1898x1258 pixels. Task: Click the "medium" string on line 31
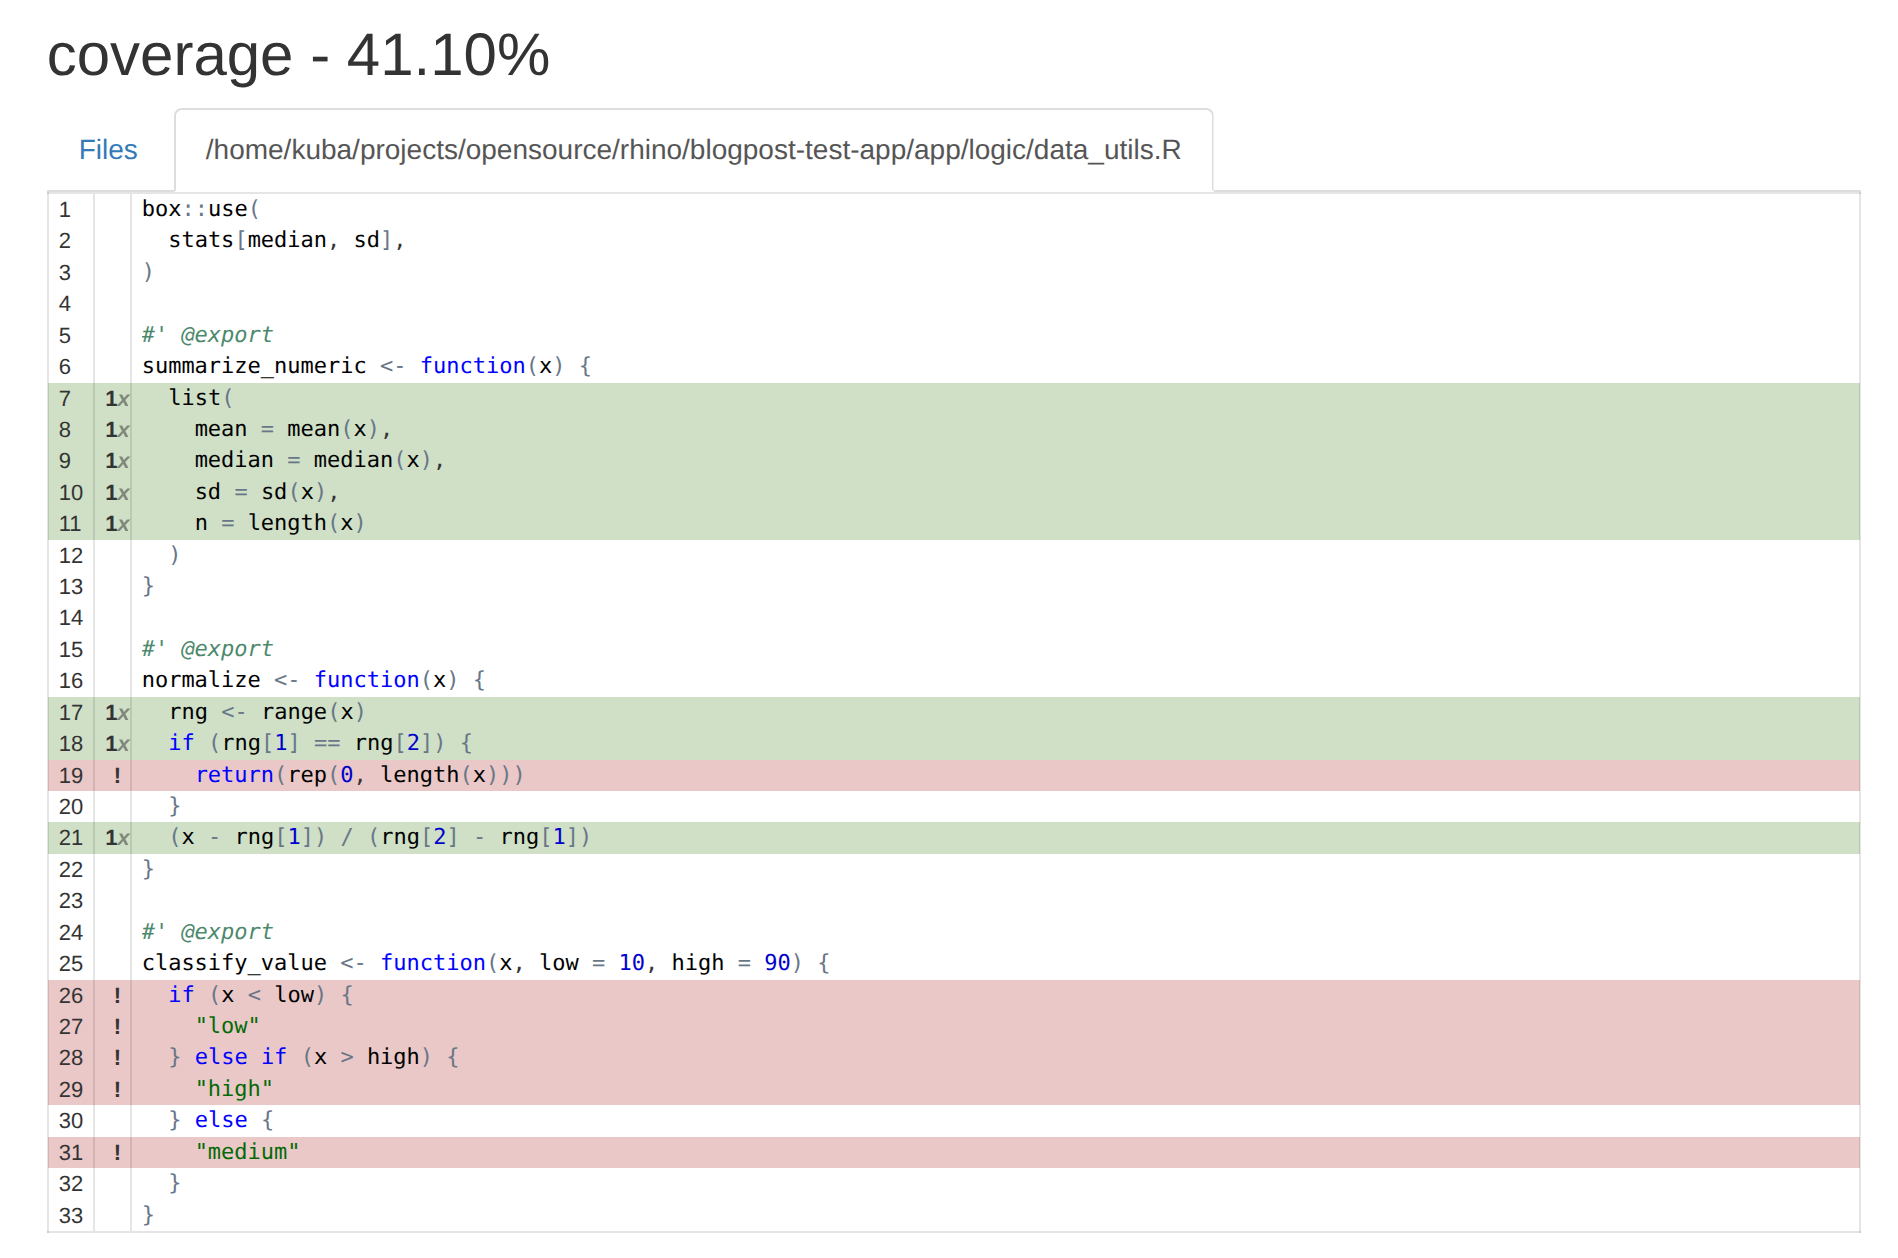[x=247, y=1152]
